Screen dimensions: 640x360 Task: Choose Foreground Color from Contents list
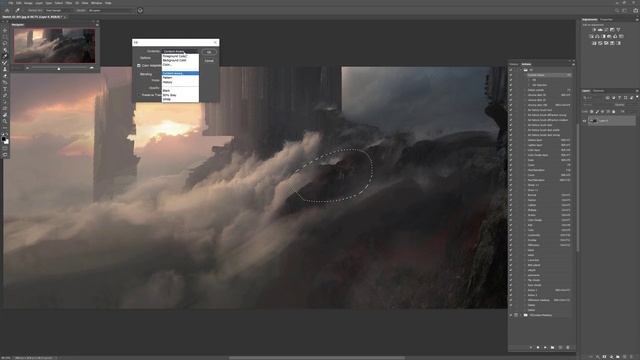pyautogui.click(x=180, y=56)
